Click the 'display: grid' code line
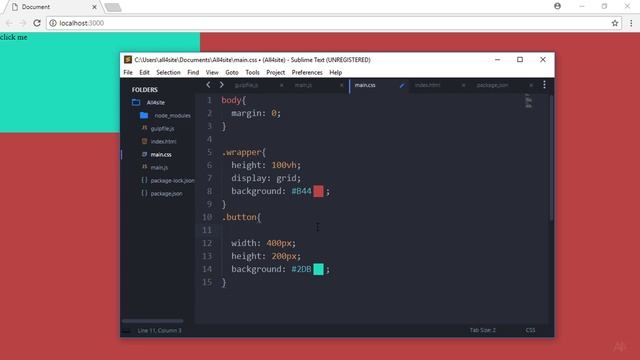This screenshot has height=360, width=640. (266, 178)
